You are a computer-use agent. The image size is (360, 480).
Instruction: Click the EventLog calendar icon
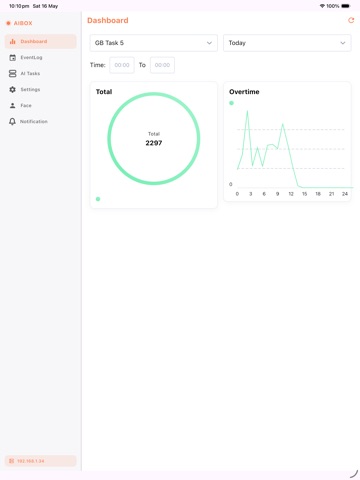(x=13, y=58)
